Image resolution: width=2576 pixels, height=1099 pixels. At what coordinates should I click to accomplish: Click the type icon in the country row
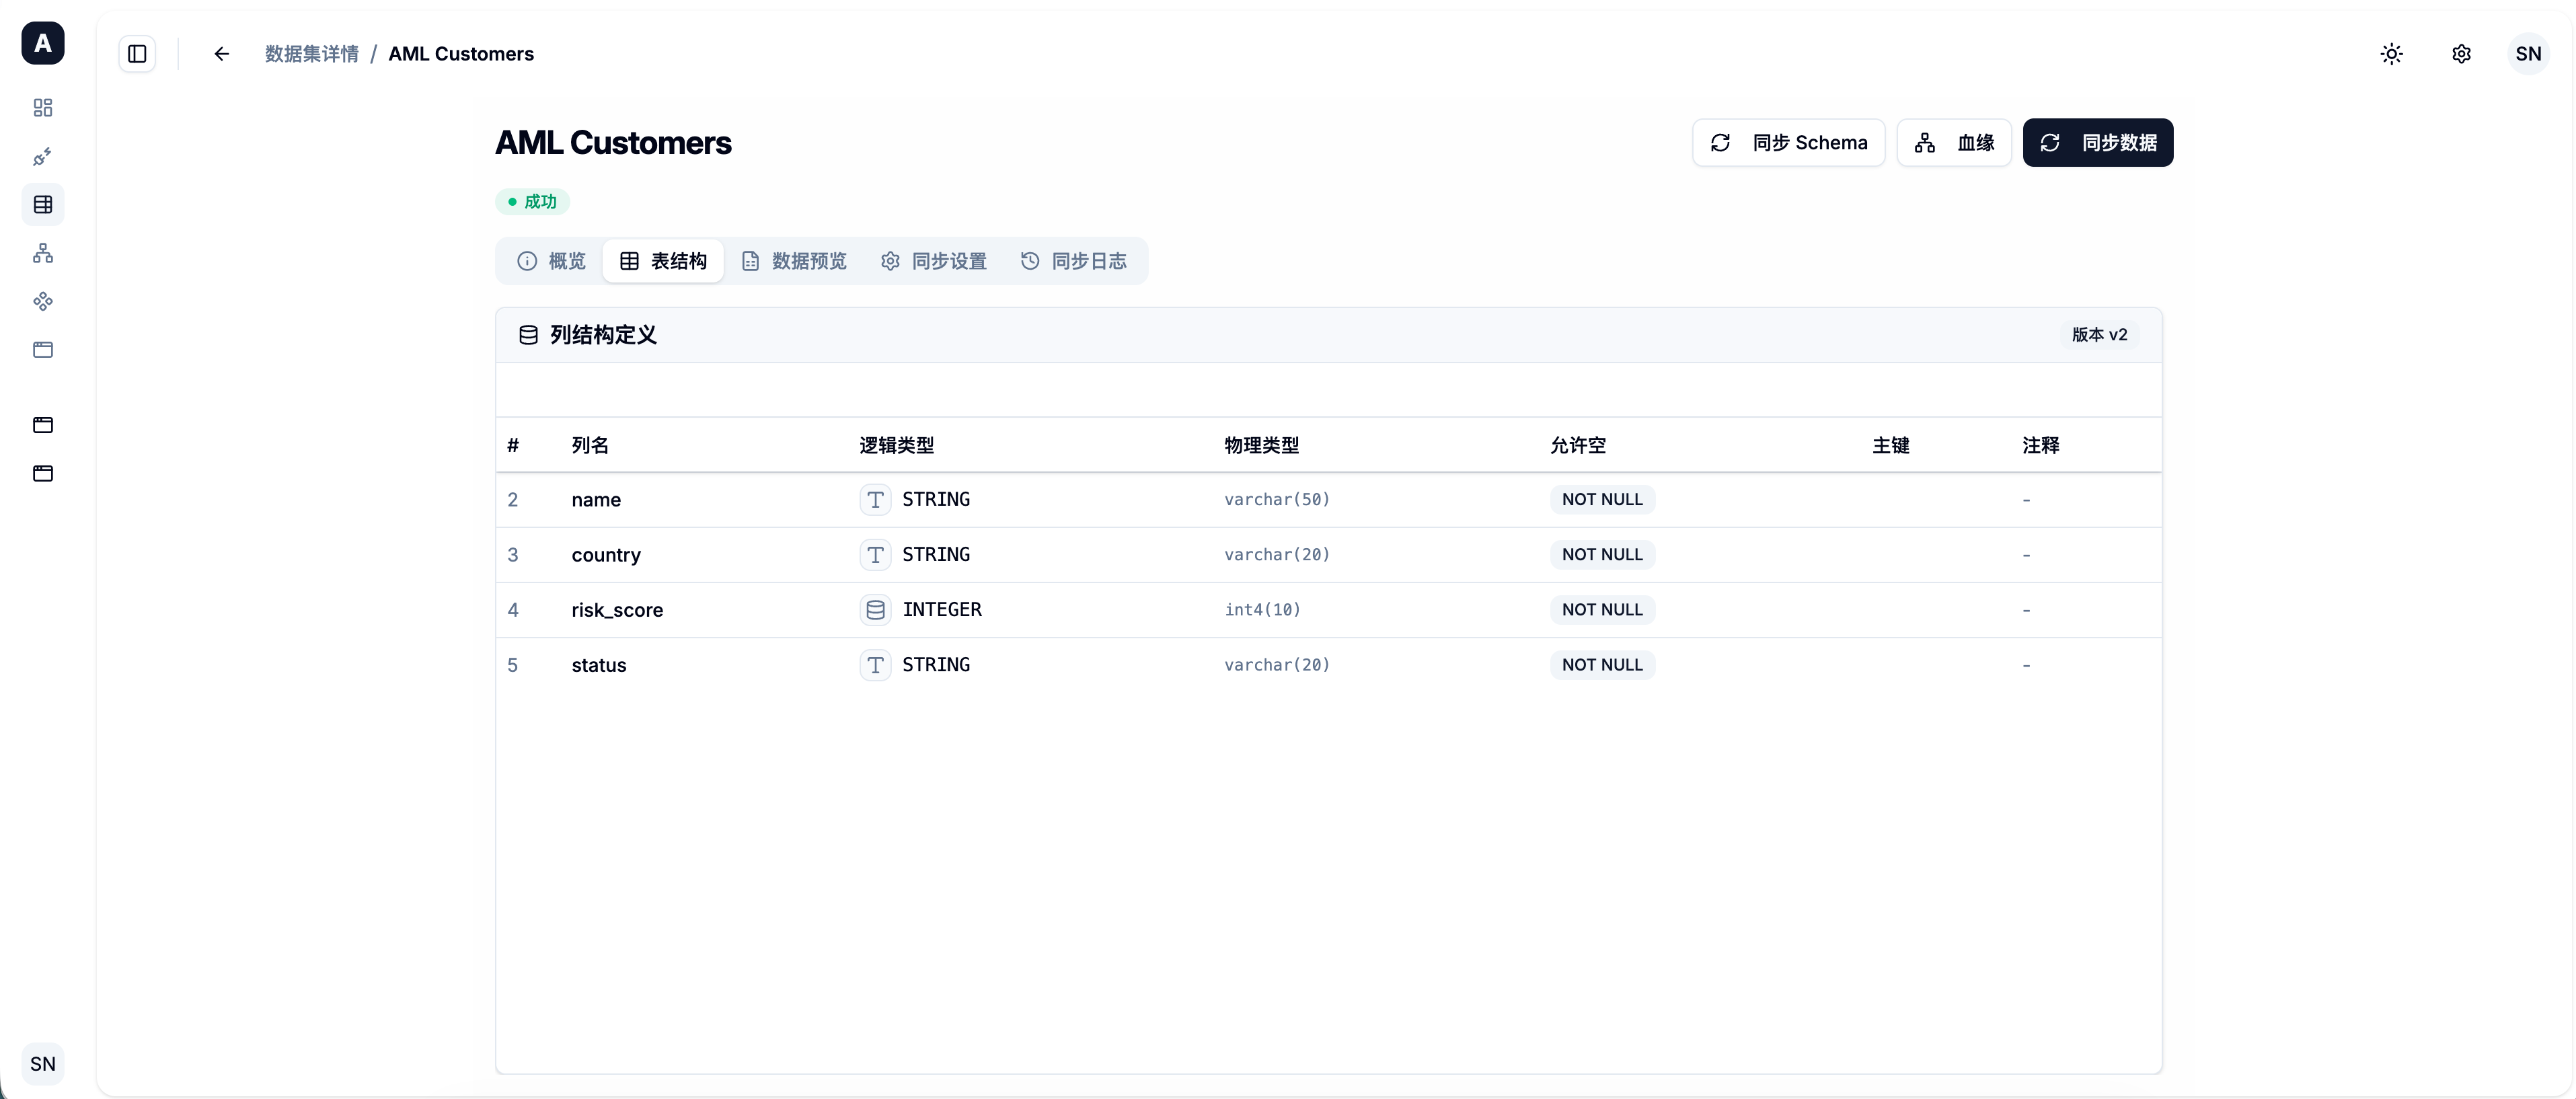[x=875, y=554]
